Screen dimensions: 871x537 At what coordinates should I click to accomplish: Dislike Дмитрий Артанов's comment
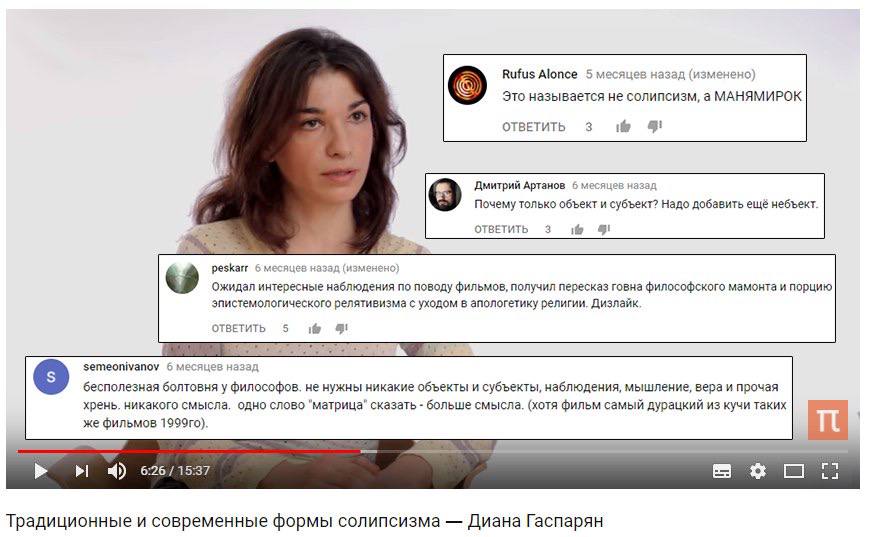[x=604, y=229]
